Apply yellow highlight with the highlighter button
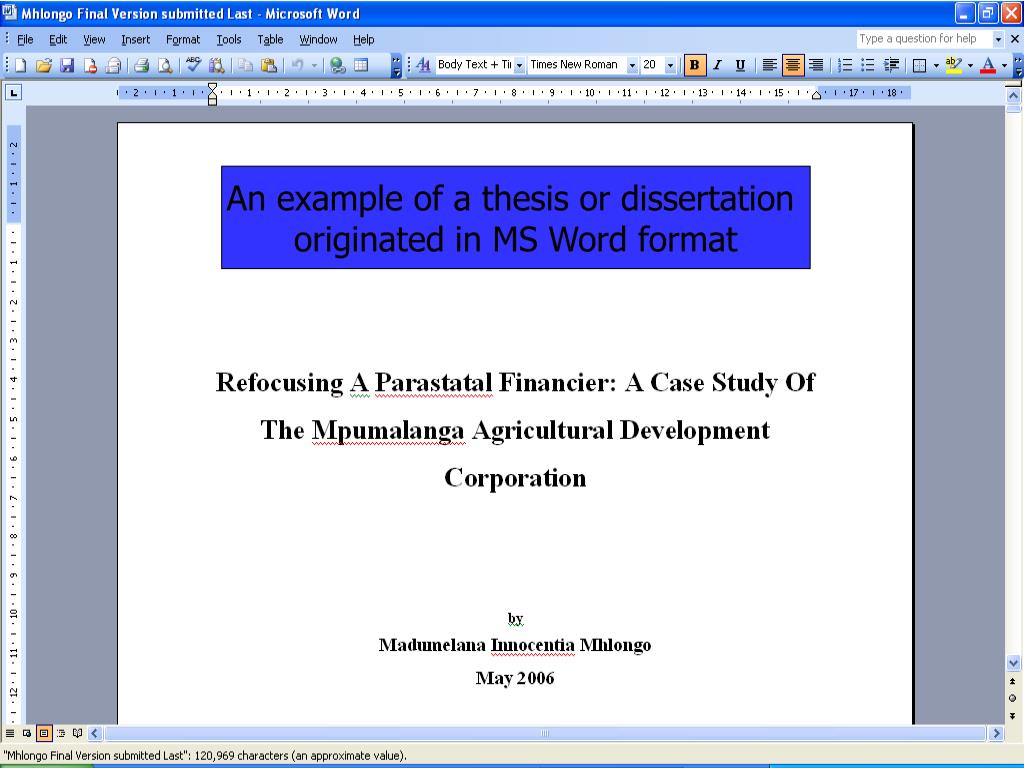1024x768 pixels. click(953, 65)
